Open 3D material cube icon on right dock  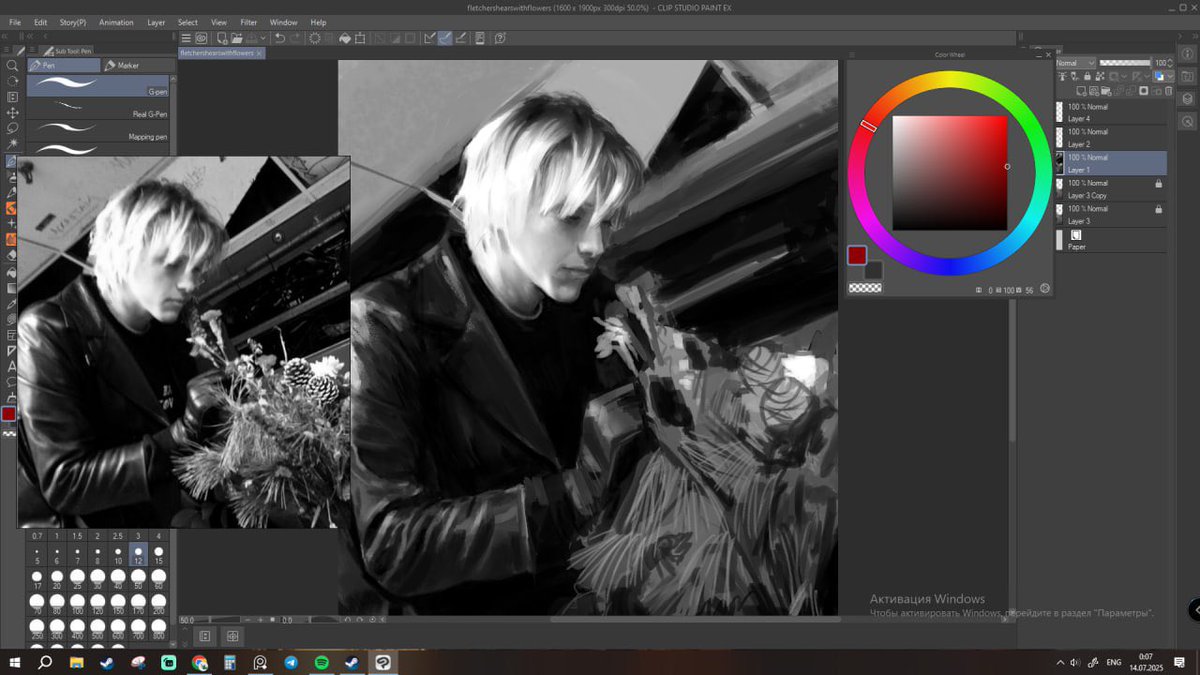point(1187,99)
